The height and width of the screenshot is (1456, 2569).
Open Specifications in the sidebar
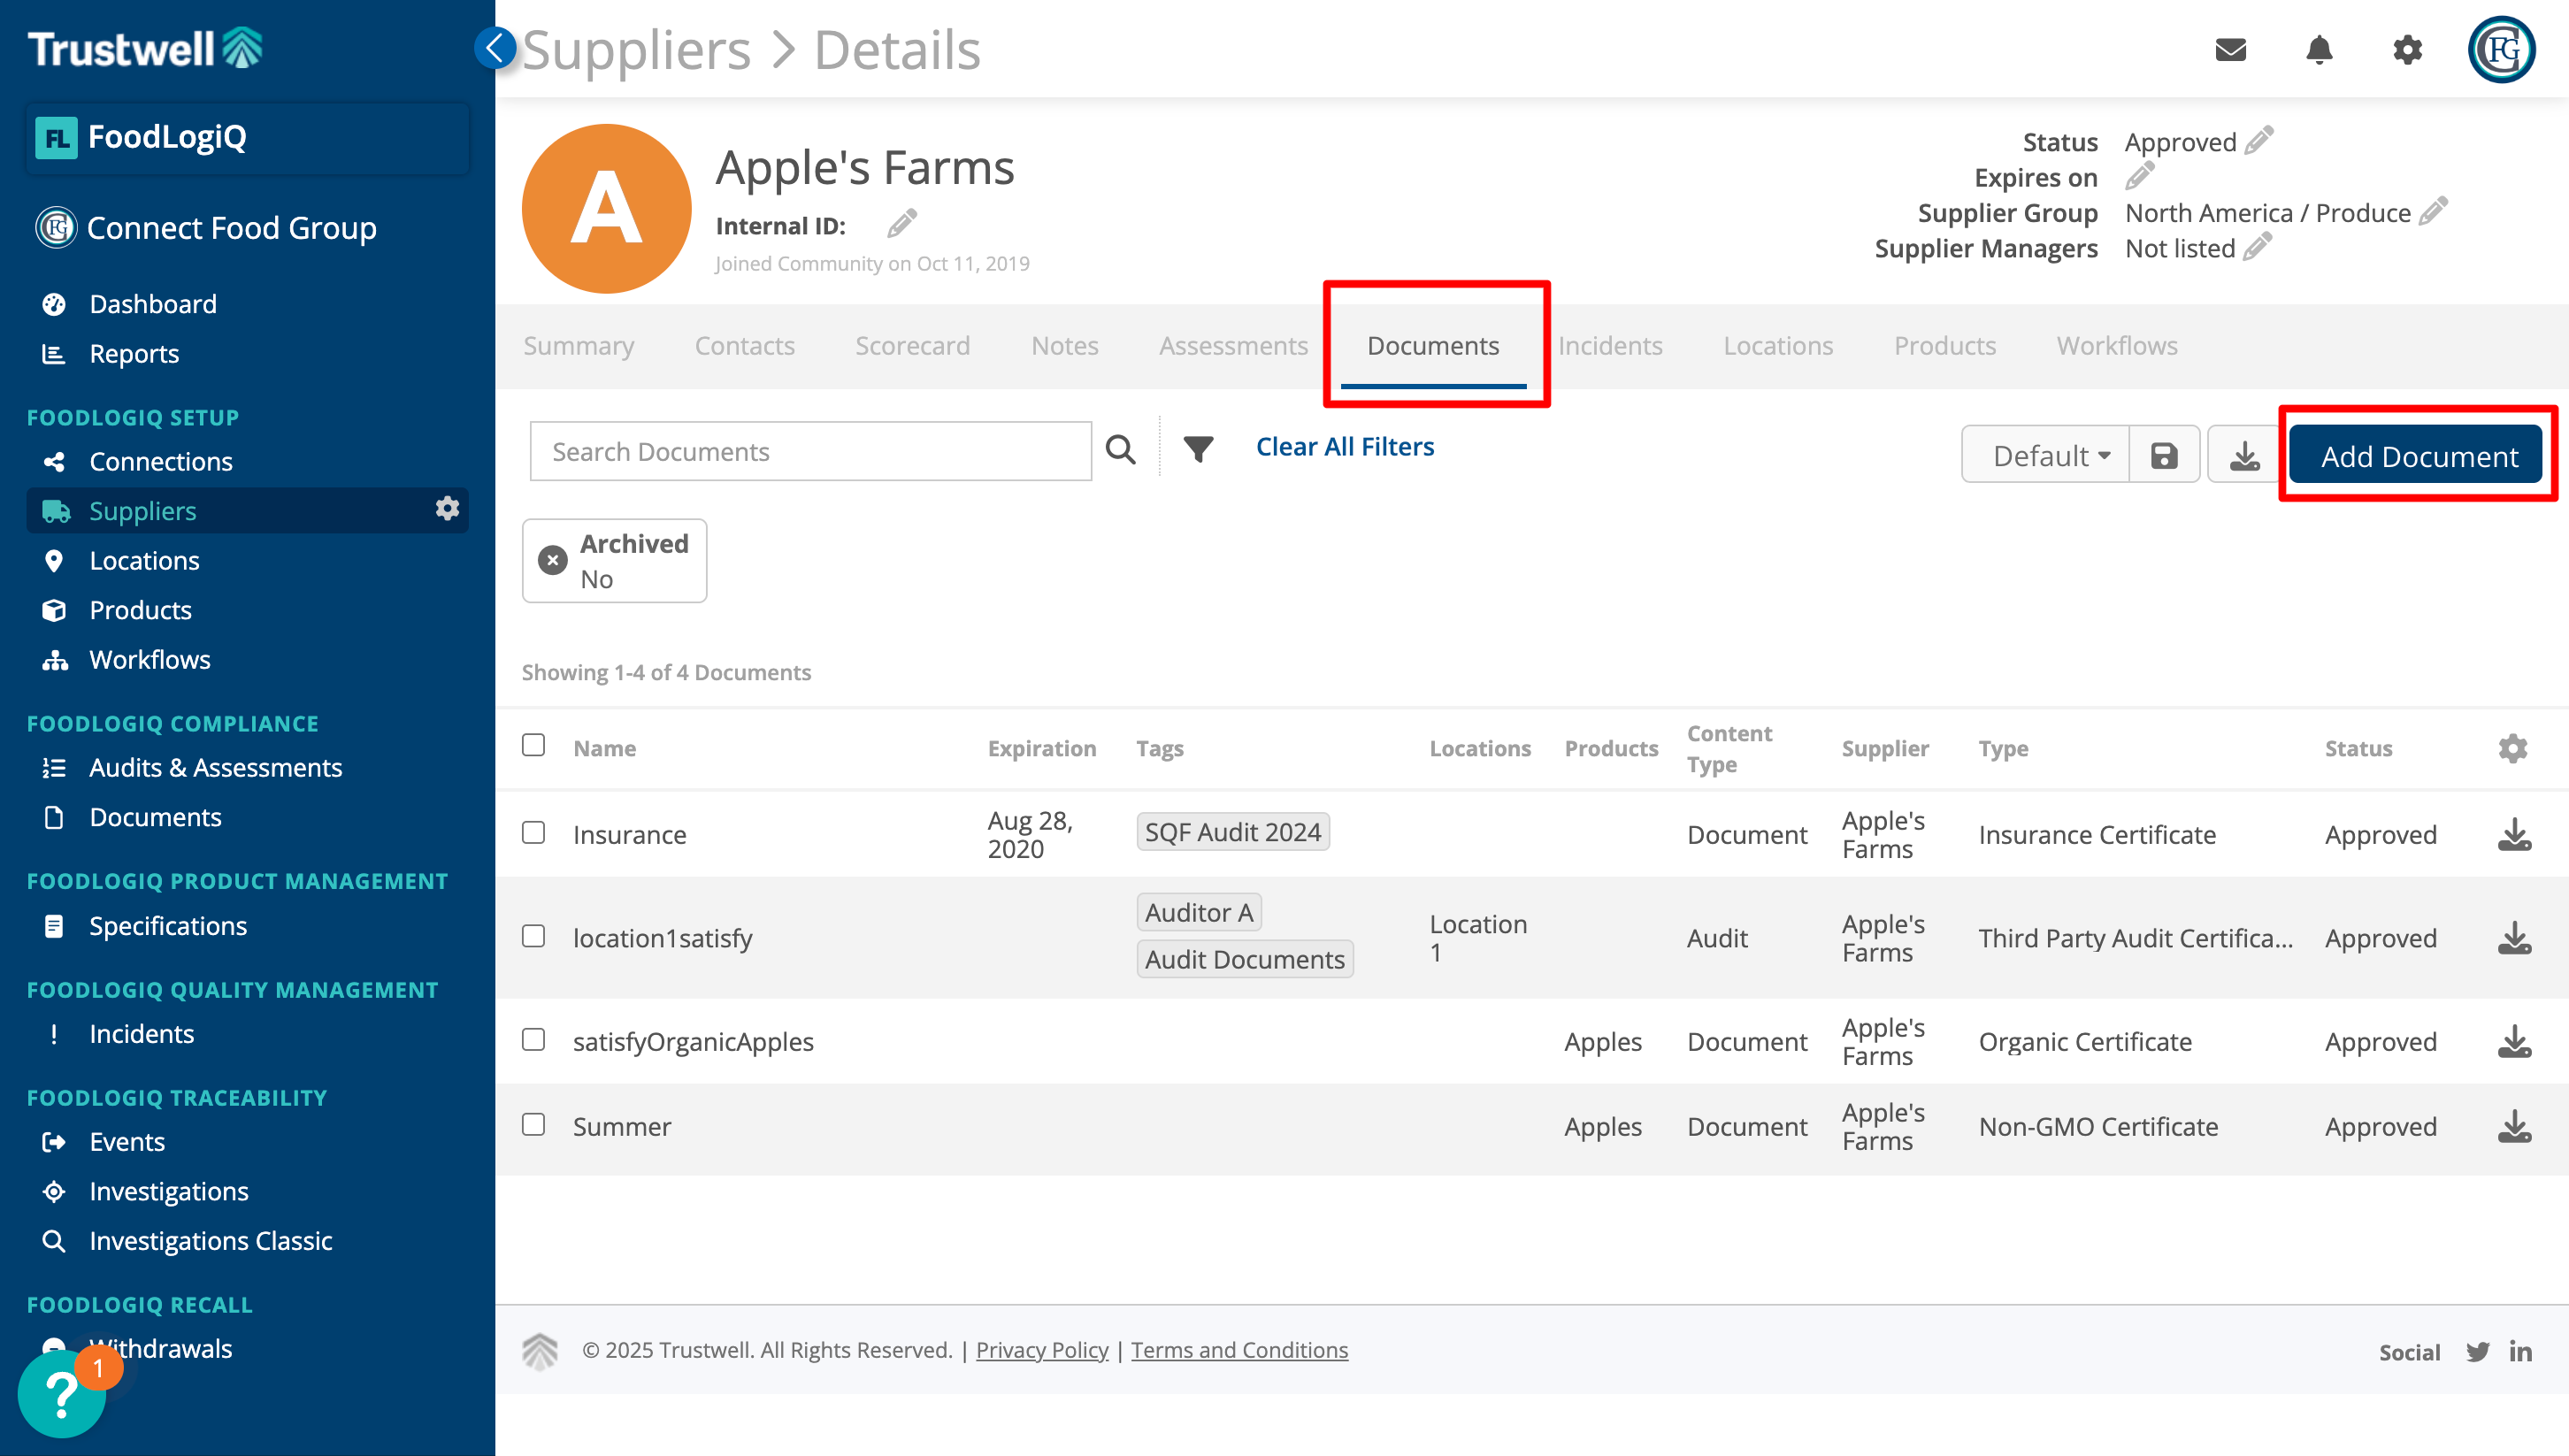(x=167, y=926)
